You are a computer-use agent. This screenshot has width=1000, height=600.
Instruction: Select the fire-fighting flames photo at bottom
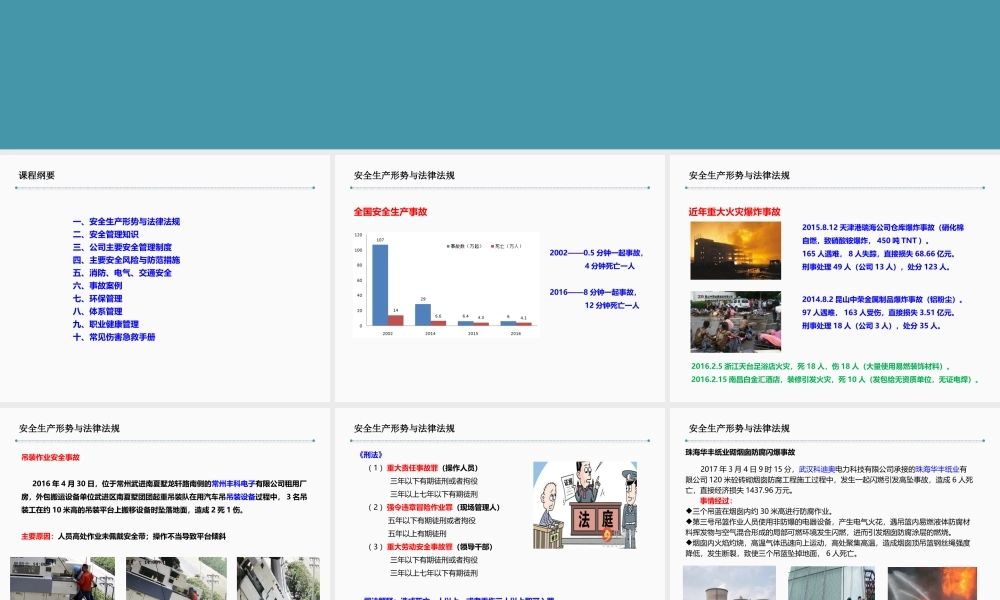932,583
